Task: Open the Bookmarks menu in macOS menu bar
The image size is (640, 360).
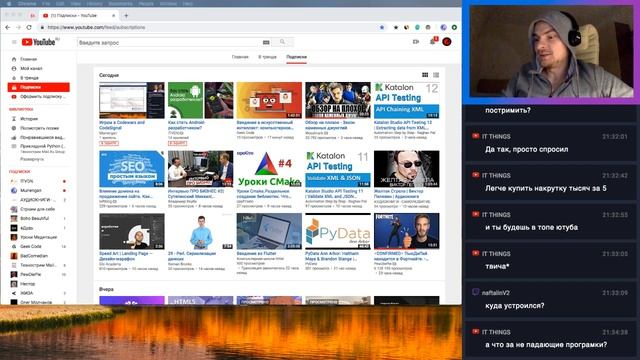Action: click(x=120, y=3)
